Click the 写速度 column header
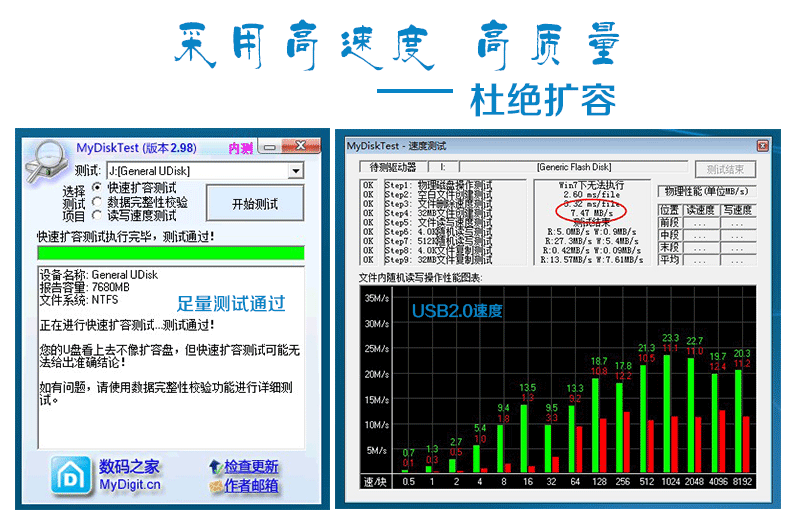This screenshot has width=790, height=530. coord(738,210)
